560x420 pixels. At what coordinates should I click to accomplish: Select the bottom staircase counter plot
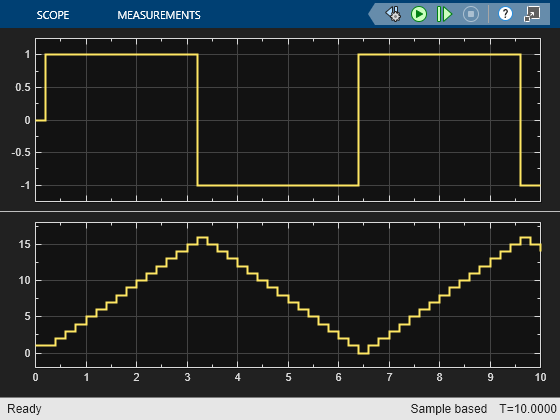pyautogui.click(x=288, y=295)
